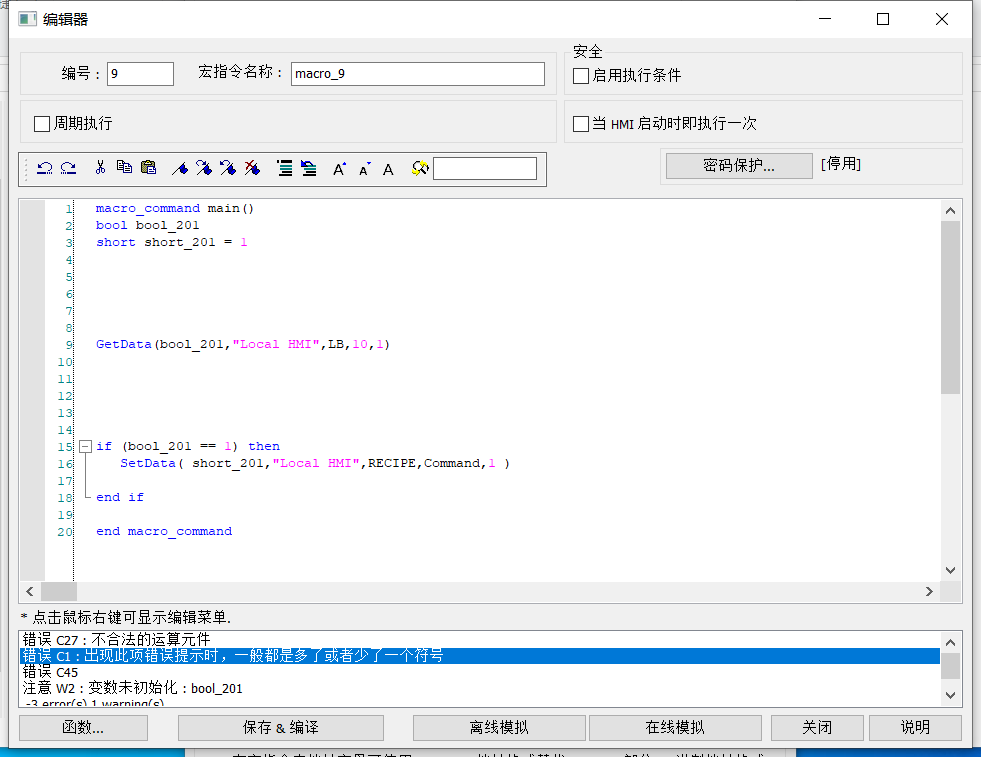Check the 启用执行条件 option
Viewport: 981px width, 757px height.
(581, 76)
